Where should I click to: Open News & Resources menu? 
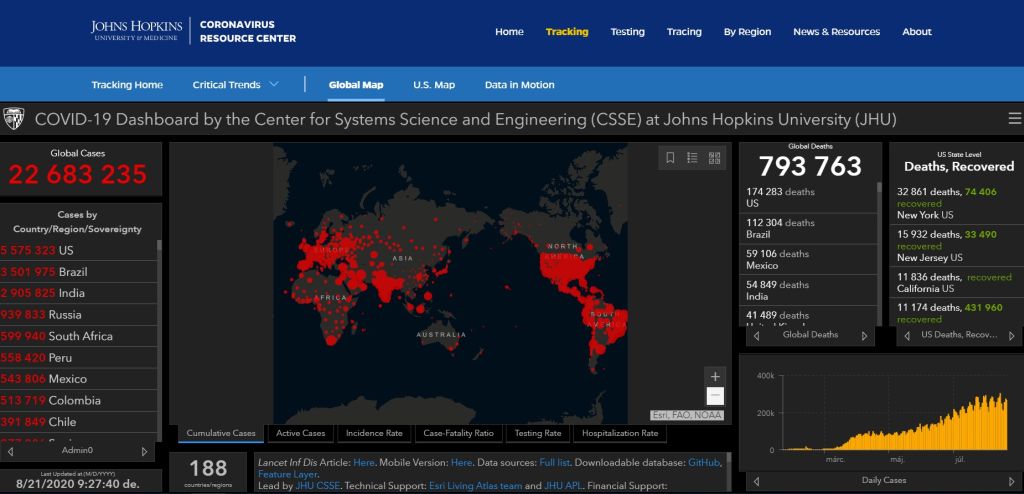click(x=837, y=31)
